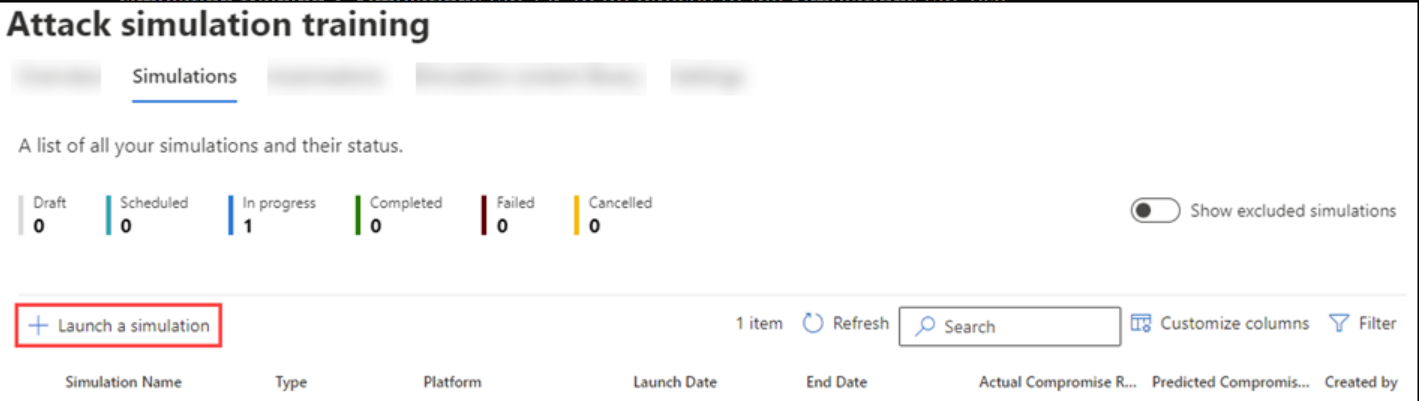Click the End Date column header

click(x=838, y=382)
